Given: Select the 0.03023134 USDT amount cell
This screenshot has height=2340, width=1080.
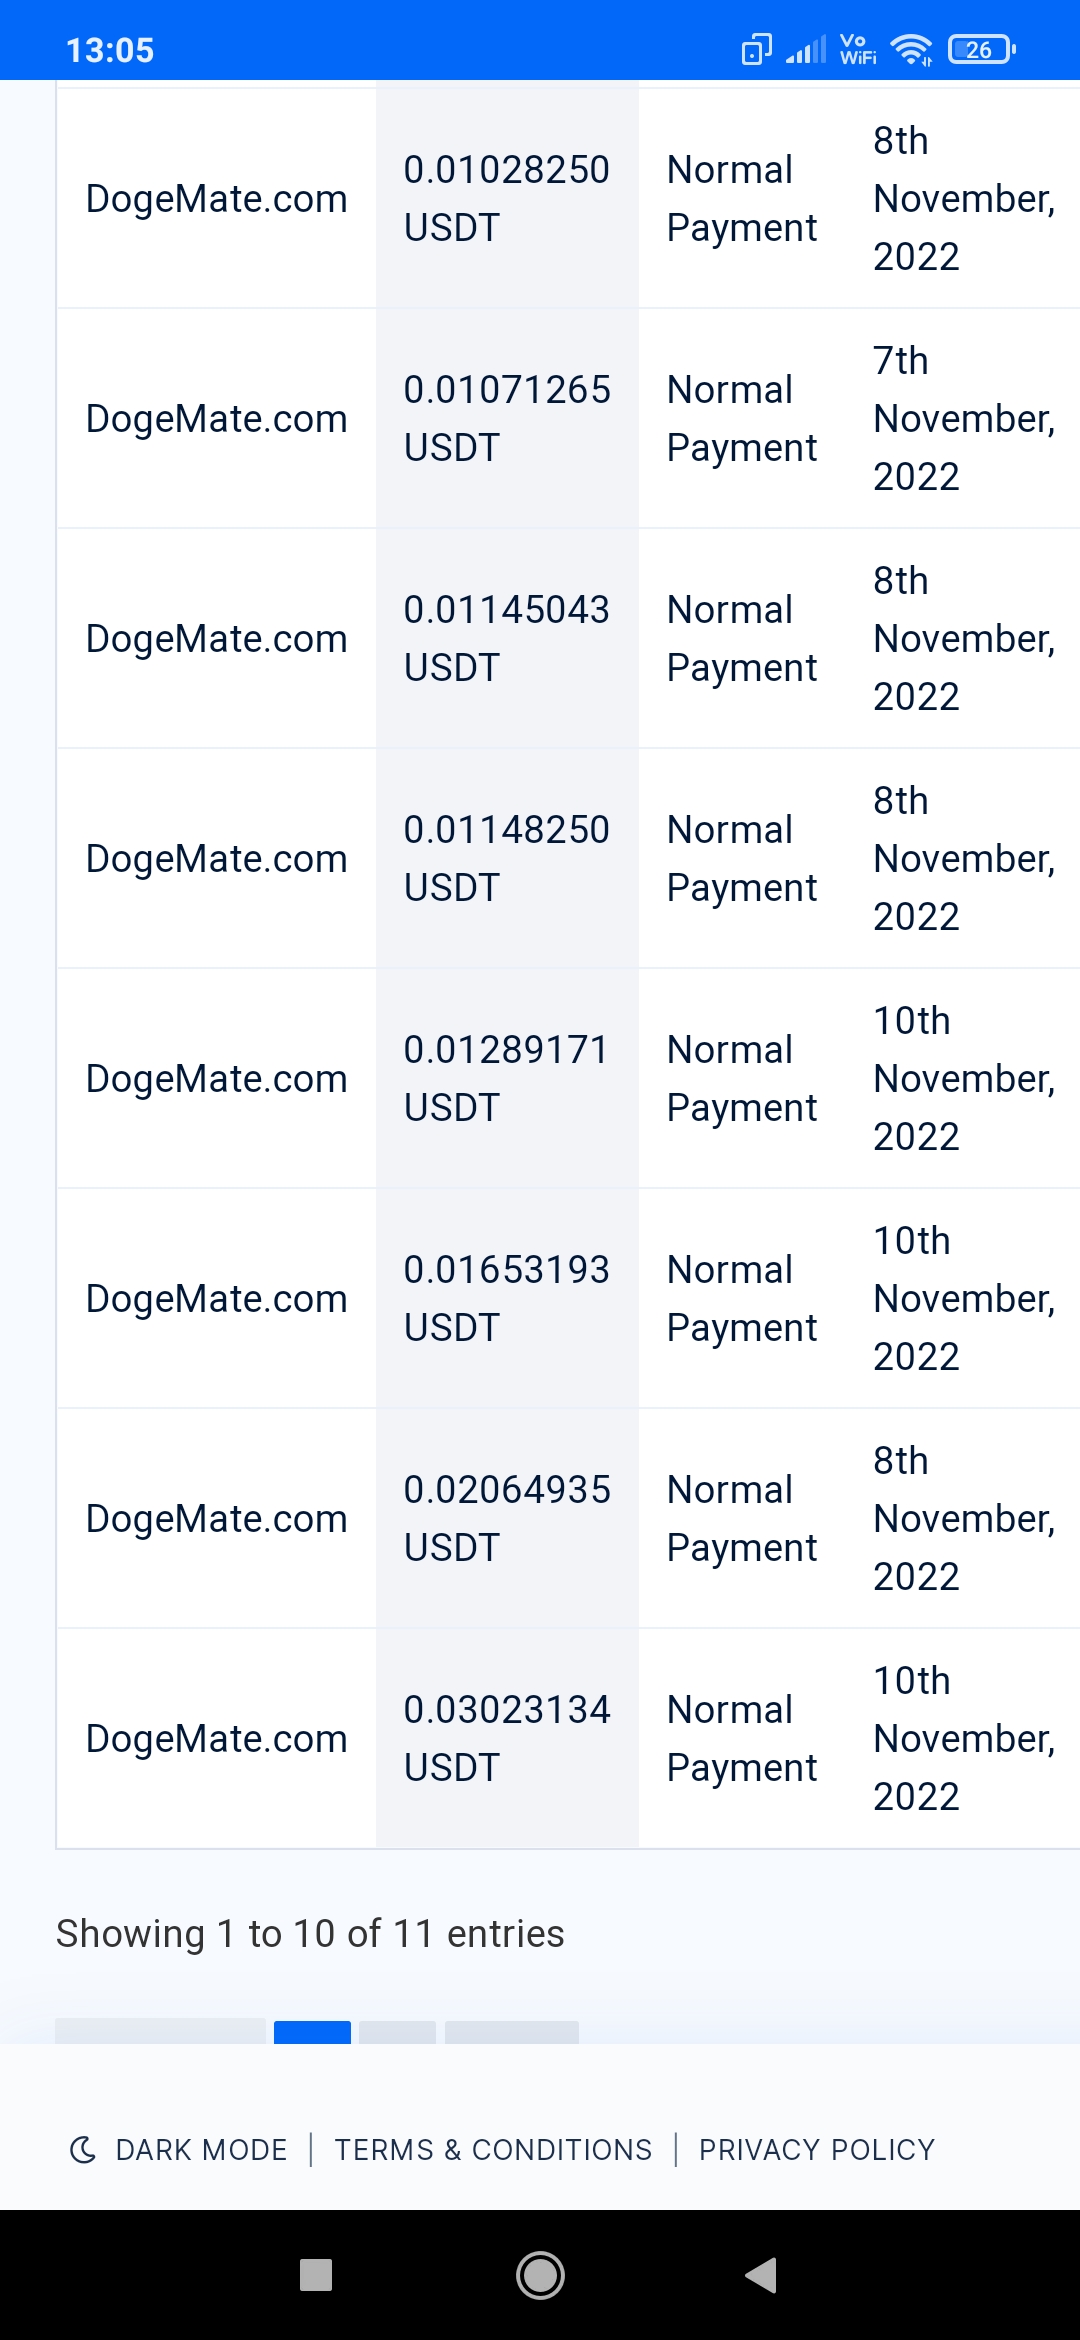Looking at the screenshot, I should click(507, 1739).
